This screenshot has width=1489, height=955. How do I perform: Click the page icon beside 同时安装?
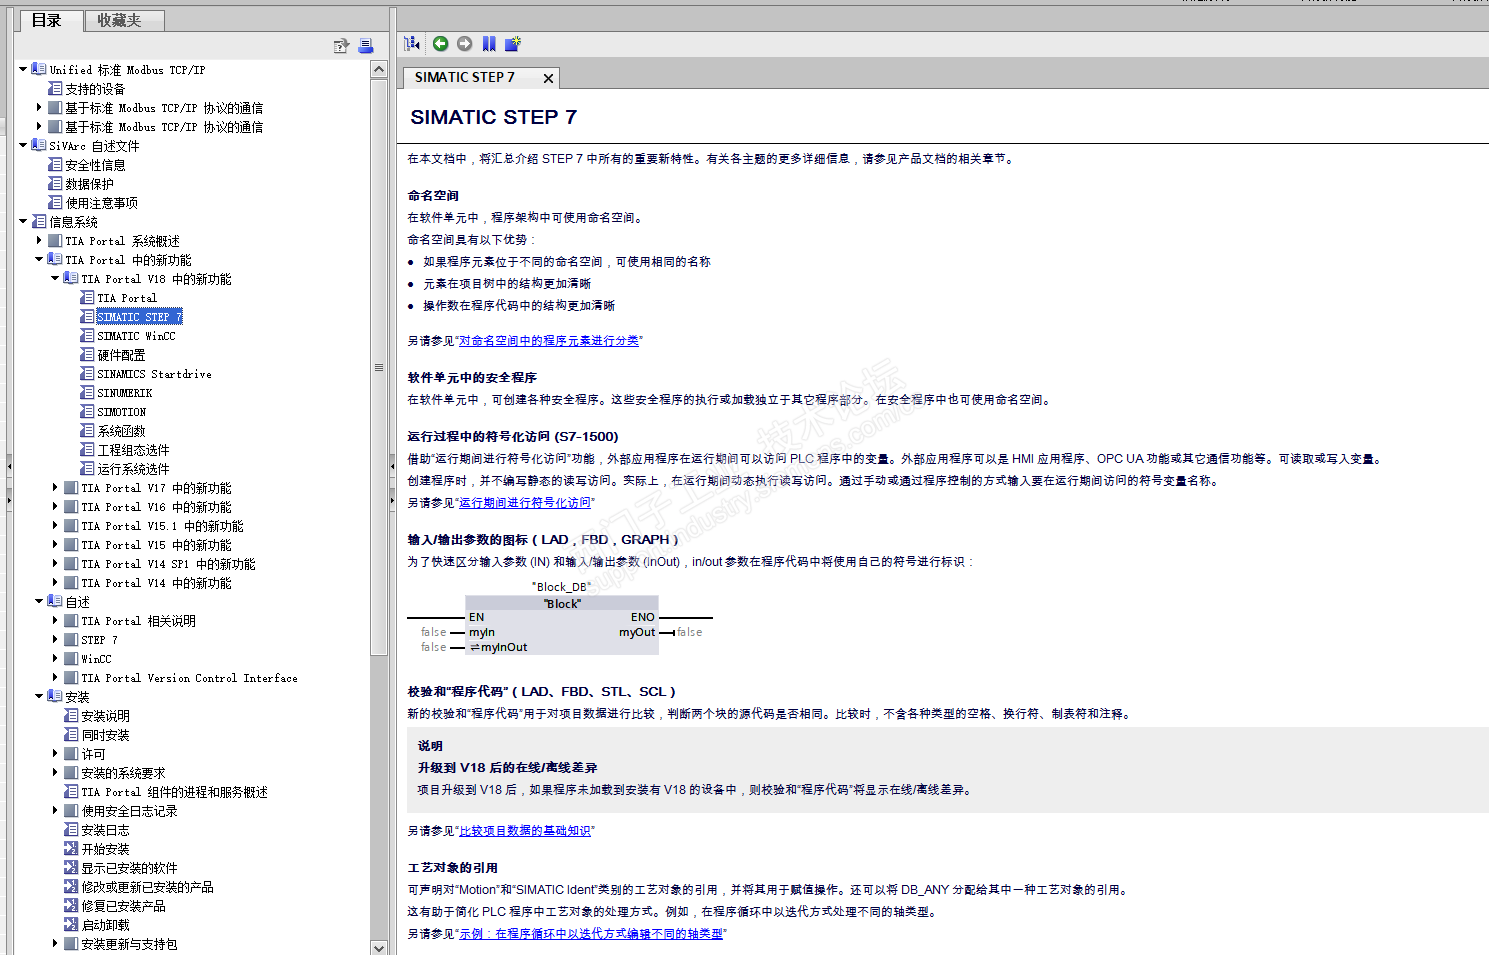[x=71, y=735]
